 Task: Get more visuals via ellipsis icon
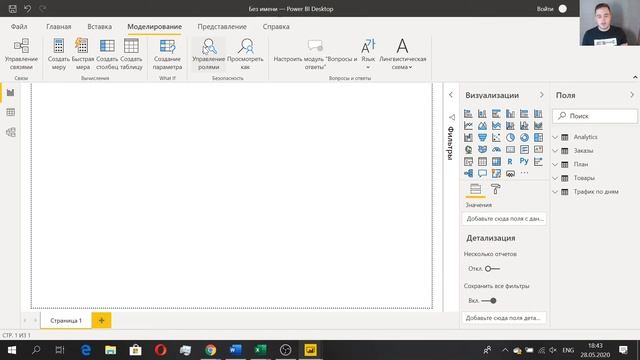click(524, 173)
